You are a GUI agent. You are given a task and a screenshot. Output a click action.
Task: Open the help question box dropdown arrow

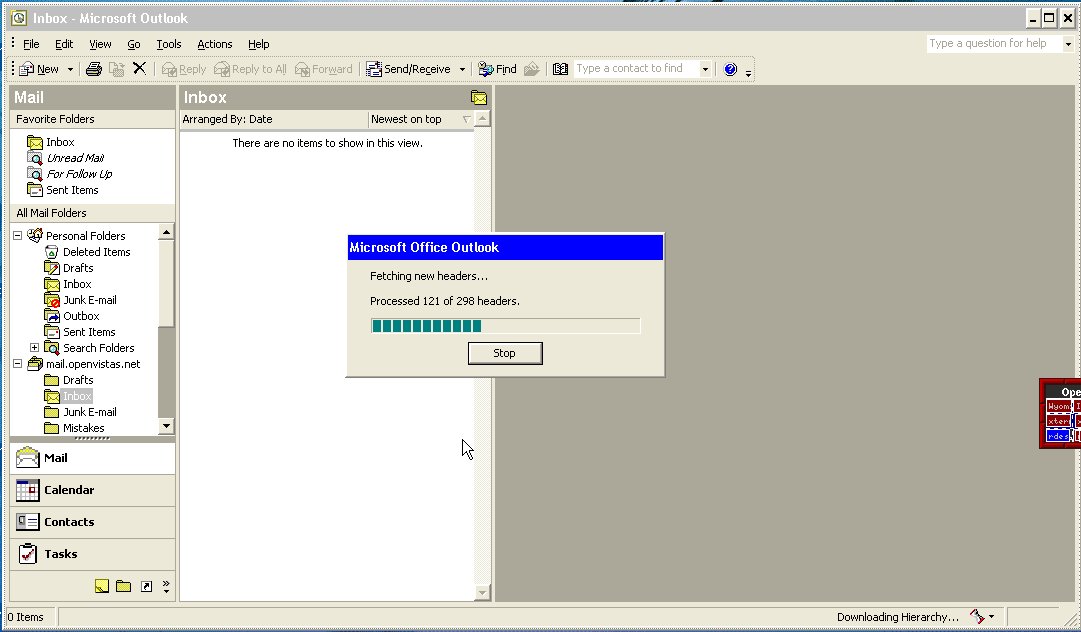click(x=1069, y=43)
